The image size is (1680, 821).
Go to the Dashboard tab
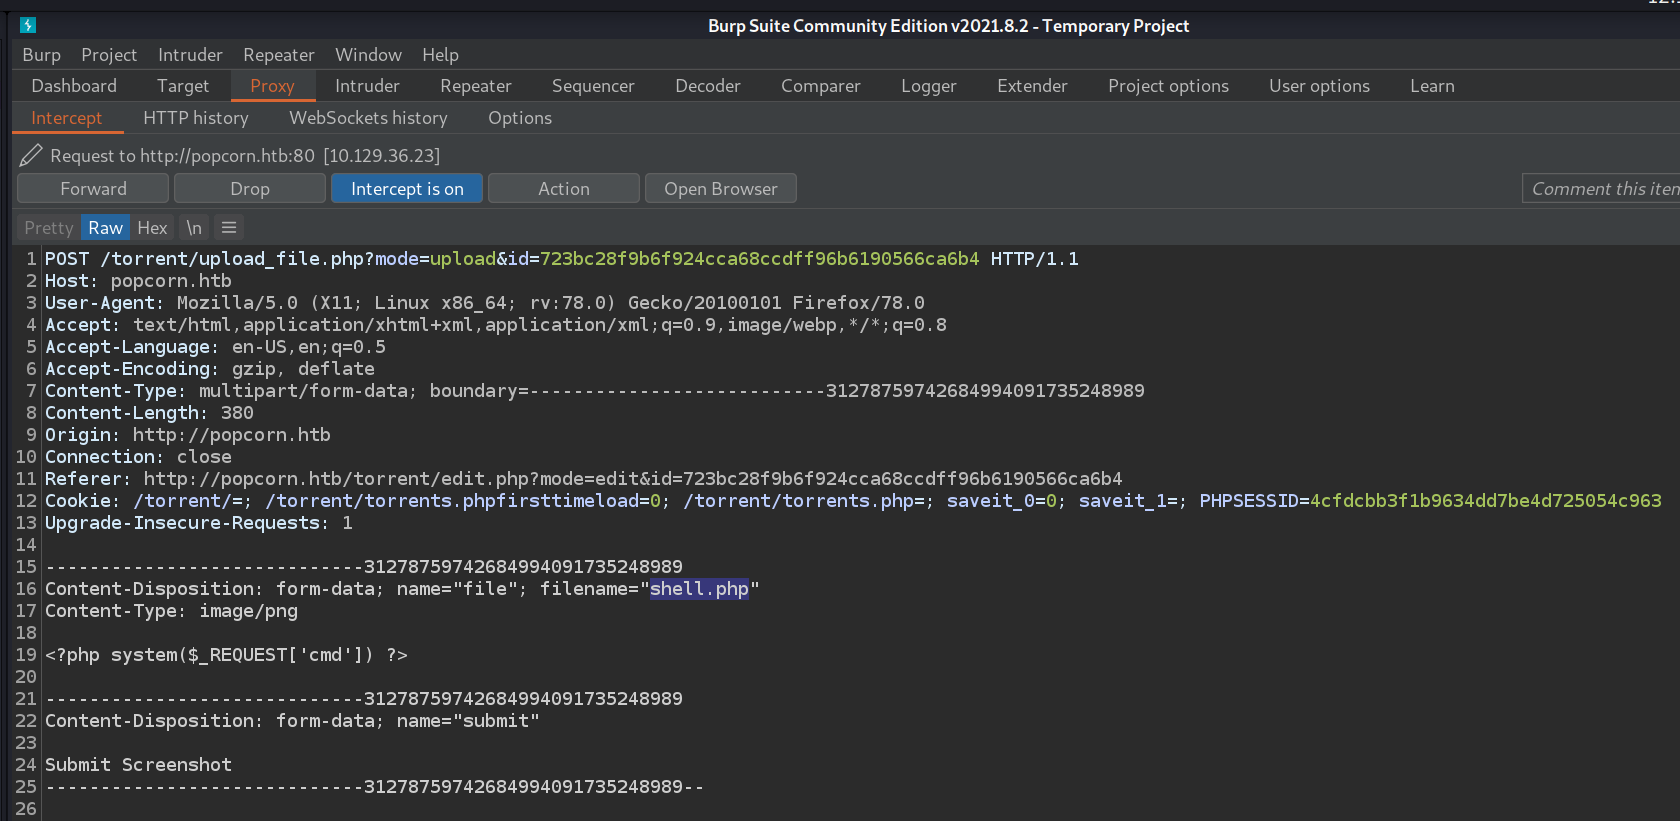coord(74,86)
